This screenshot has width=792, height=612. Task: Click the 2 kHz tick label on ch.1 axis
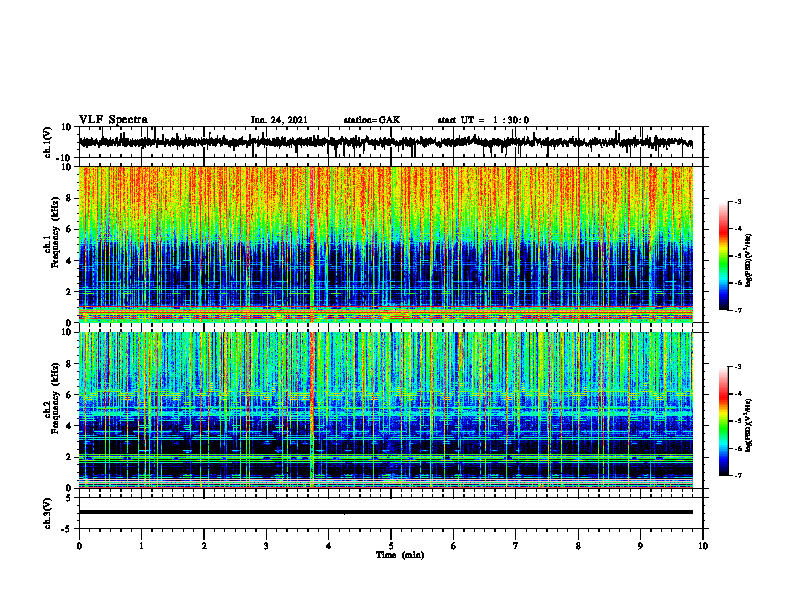69,291
